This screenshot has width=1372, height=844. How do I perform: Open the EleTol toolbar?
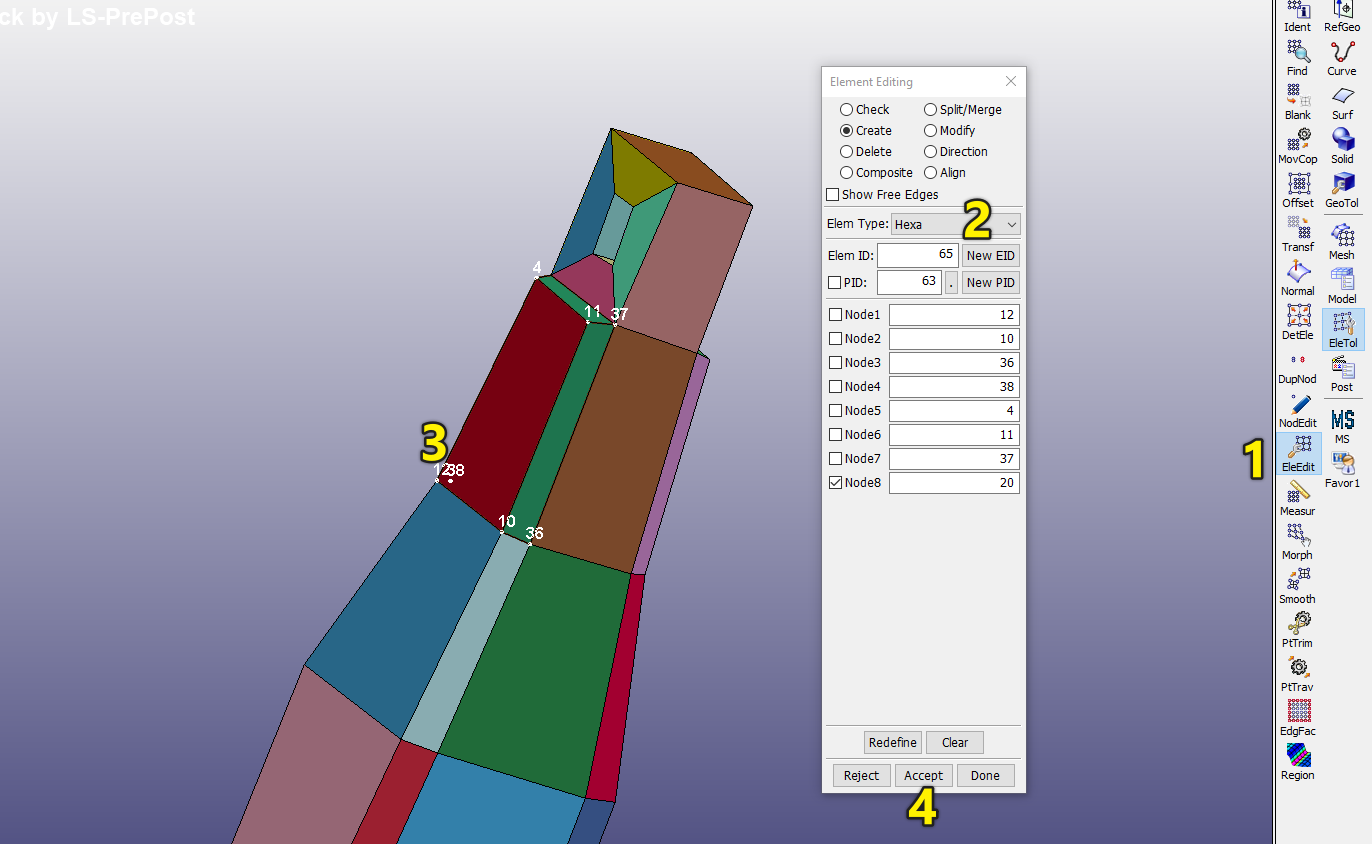tap(1342, 329)
